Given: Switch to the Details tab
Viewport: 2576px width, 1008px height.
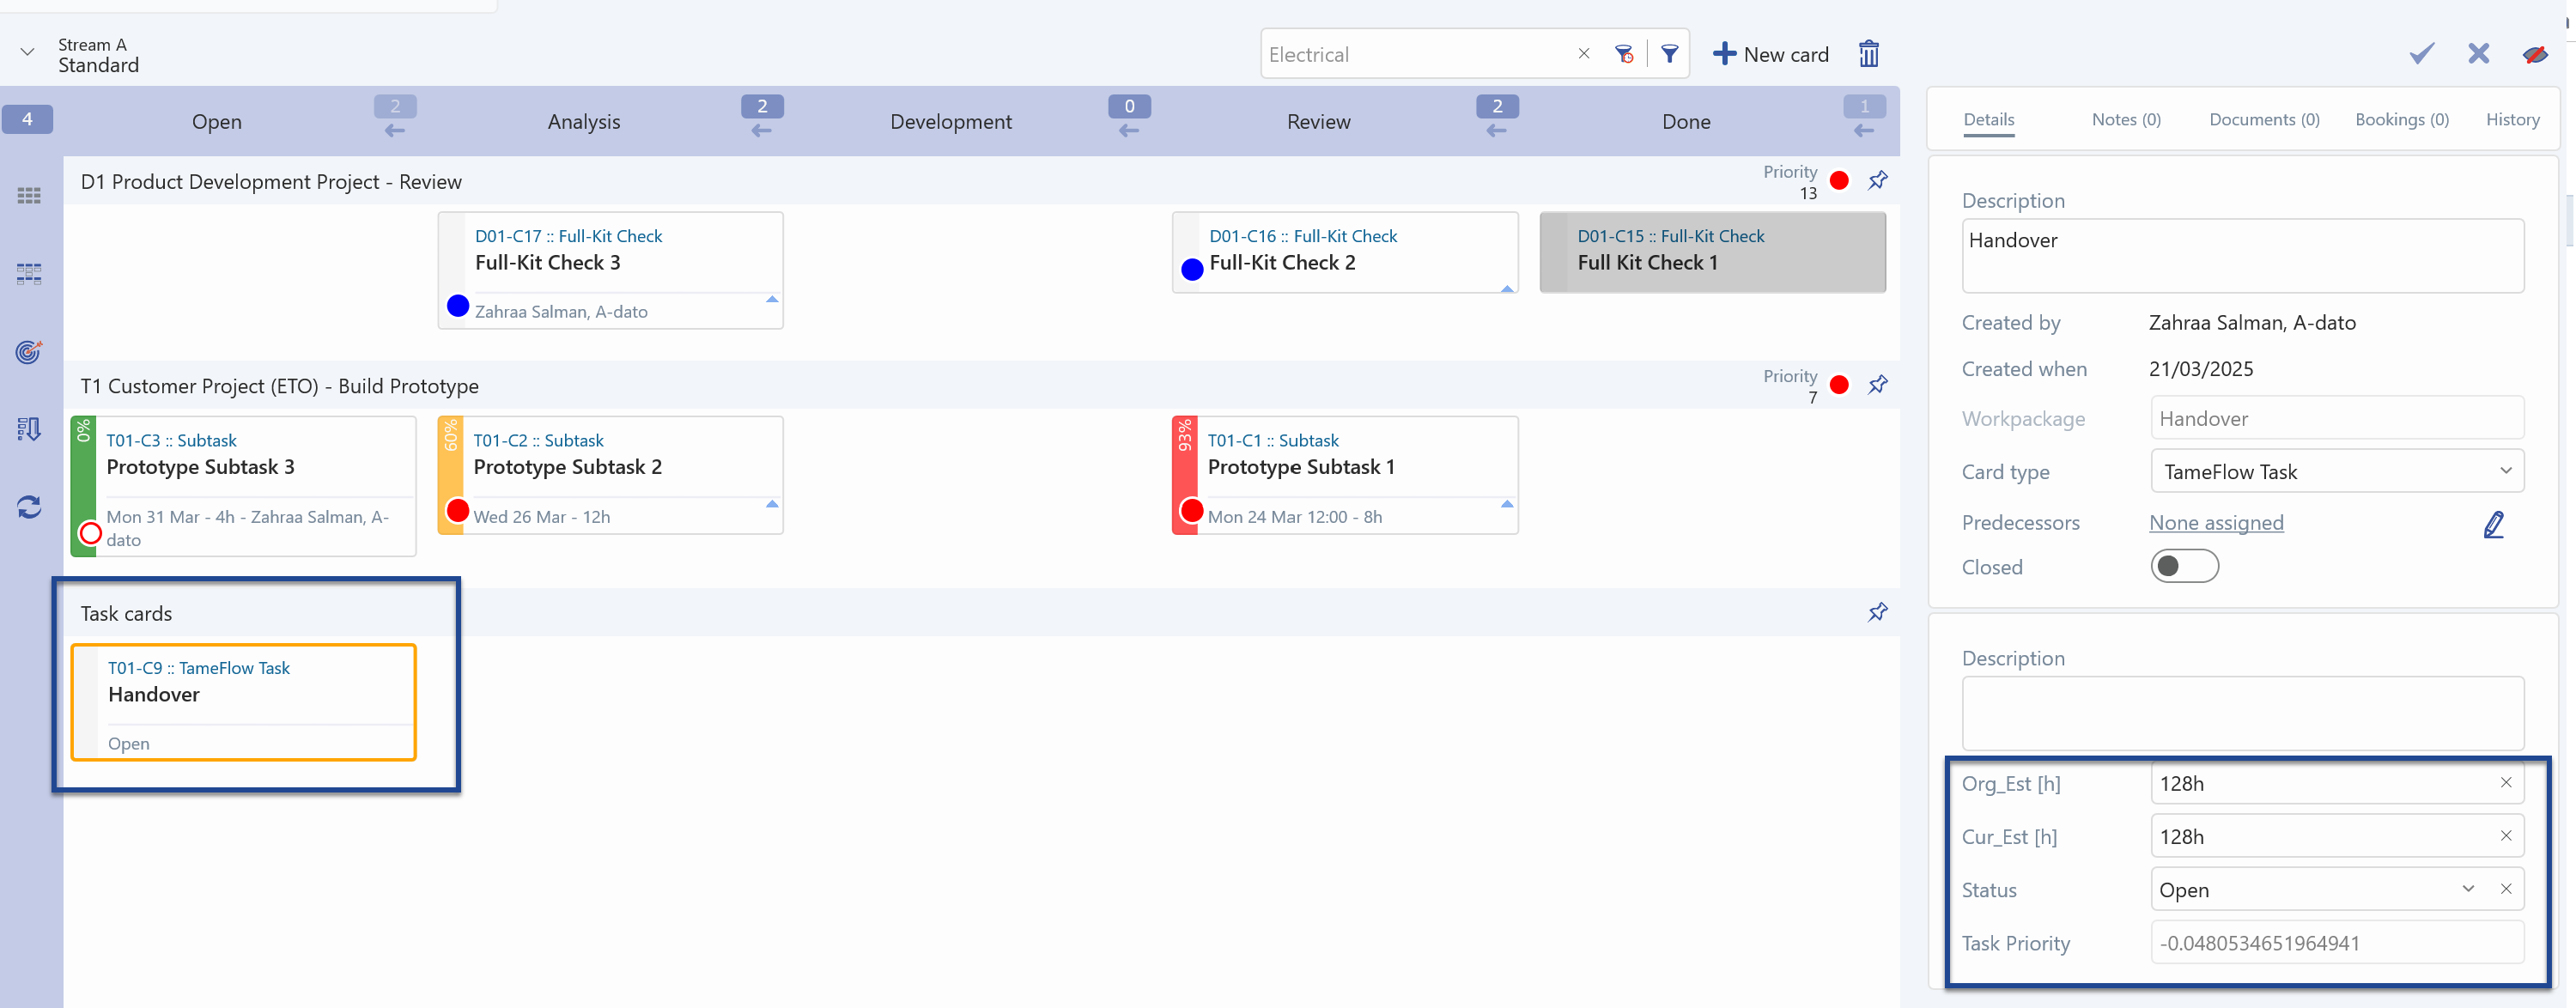Looking at the screenshot, I should coord(1988,120).
